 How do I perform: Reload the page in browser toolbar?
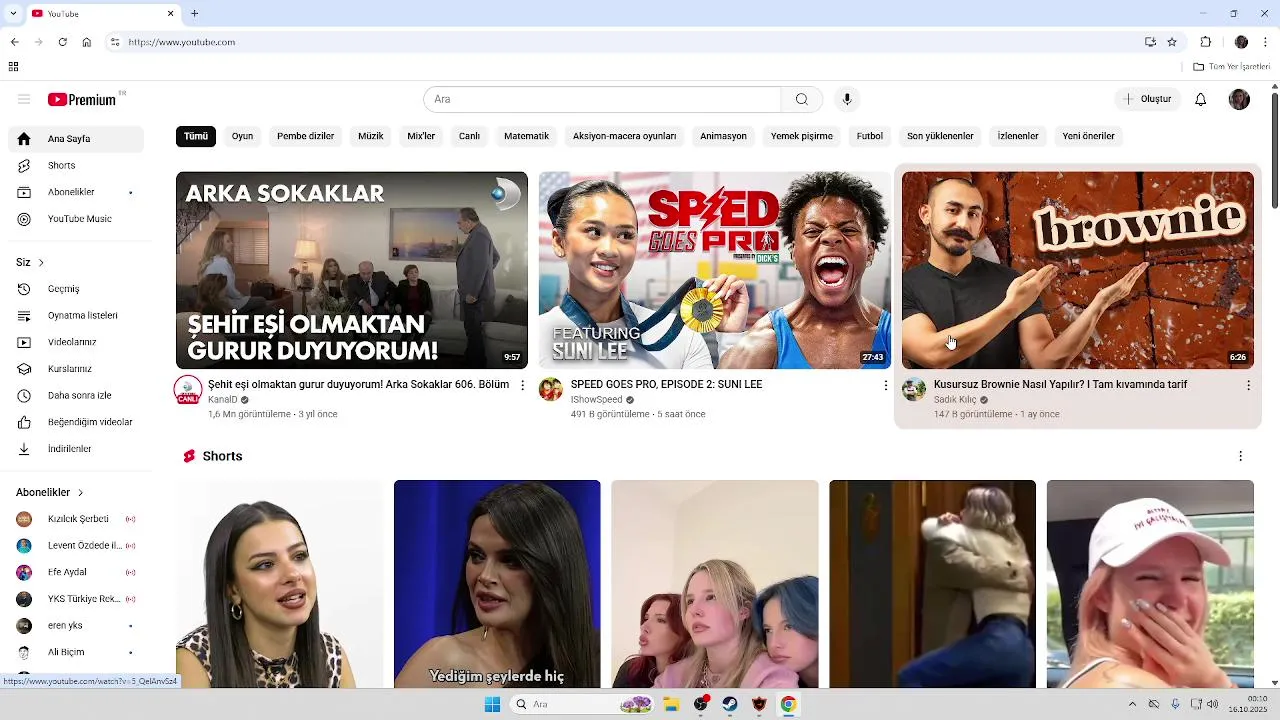62,42
